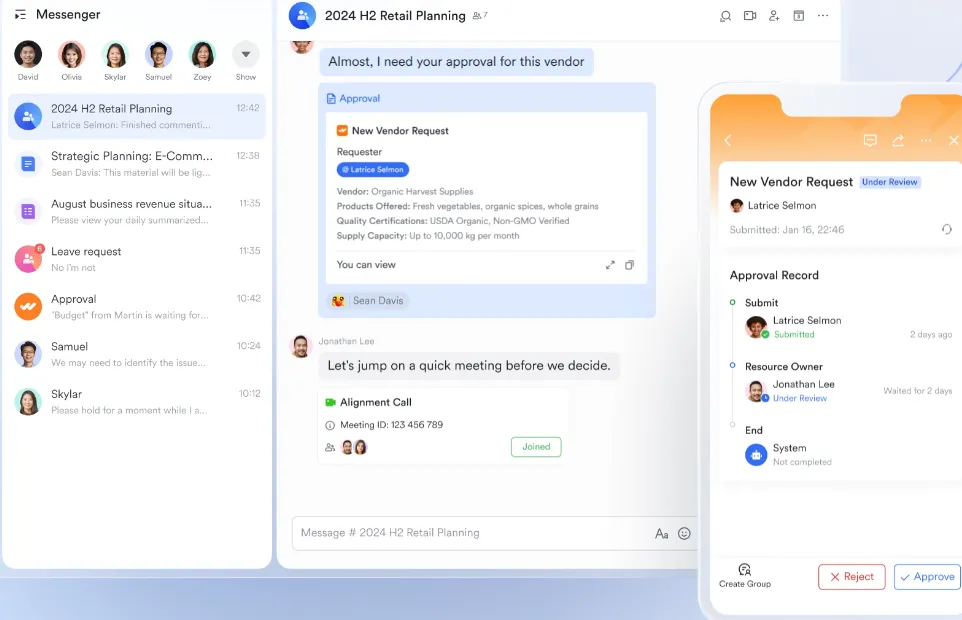This screenshot has width=962, height=620.
Task: Click the Reject button
Action: pyautogui.click(x=852, y=576)
